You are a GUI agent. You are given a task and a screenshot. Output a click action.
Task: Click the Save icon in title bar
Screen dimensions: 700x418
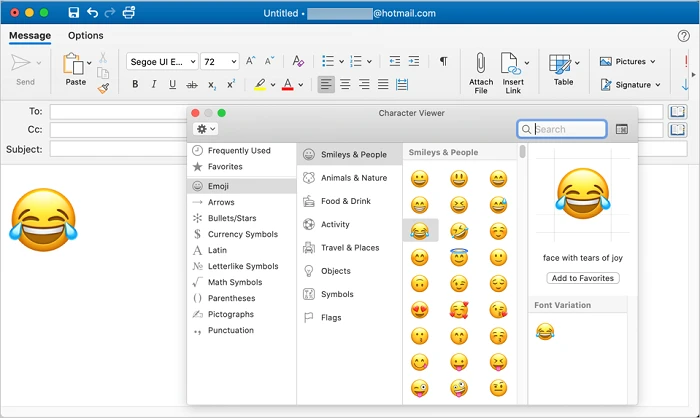(x=73, y=13)
